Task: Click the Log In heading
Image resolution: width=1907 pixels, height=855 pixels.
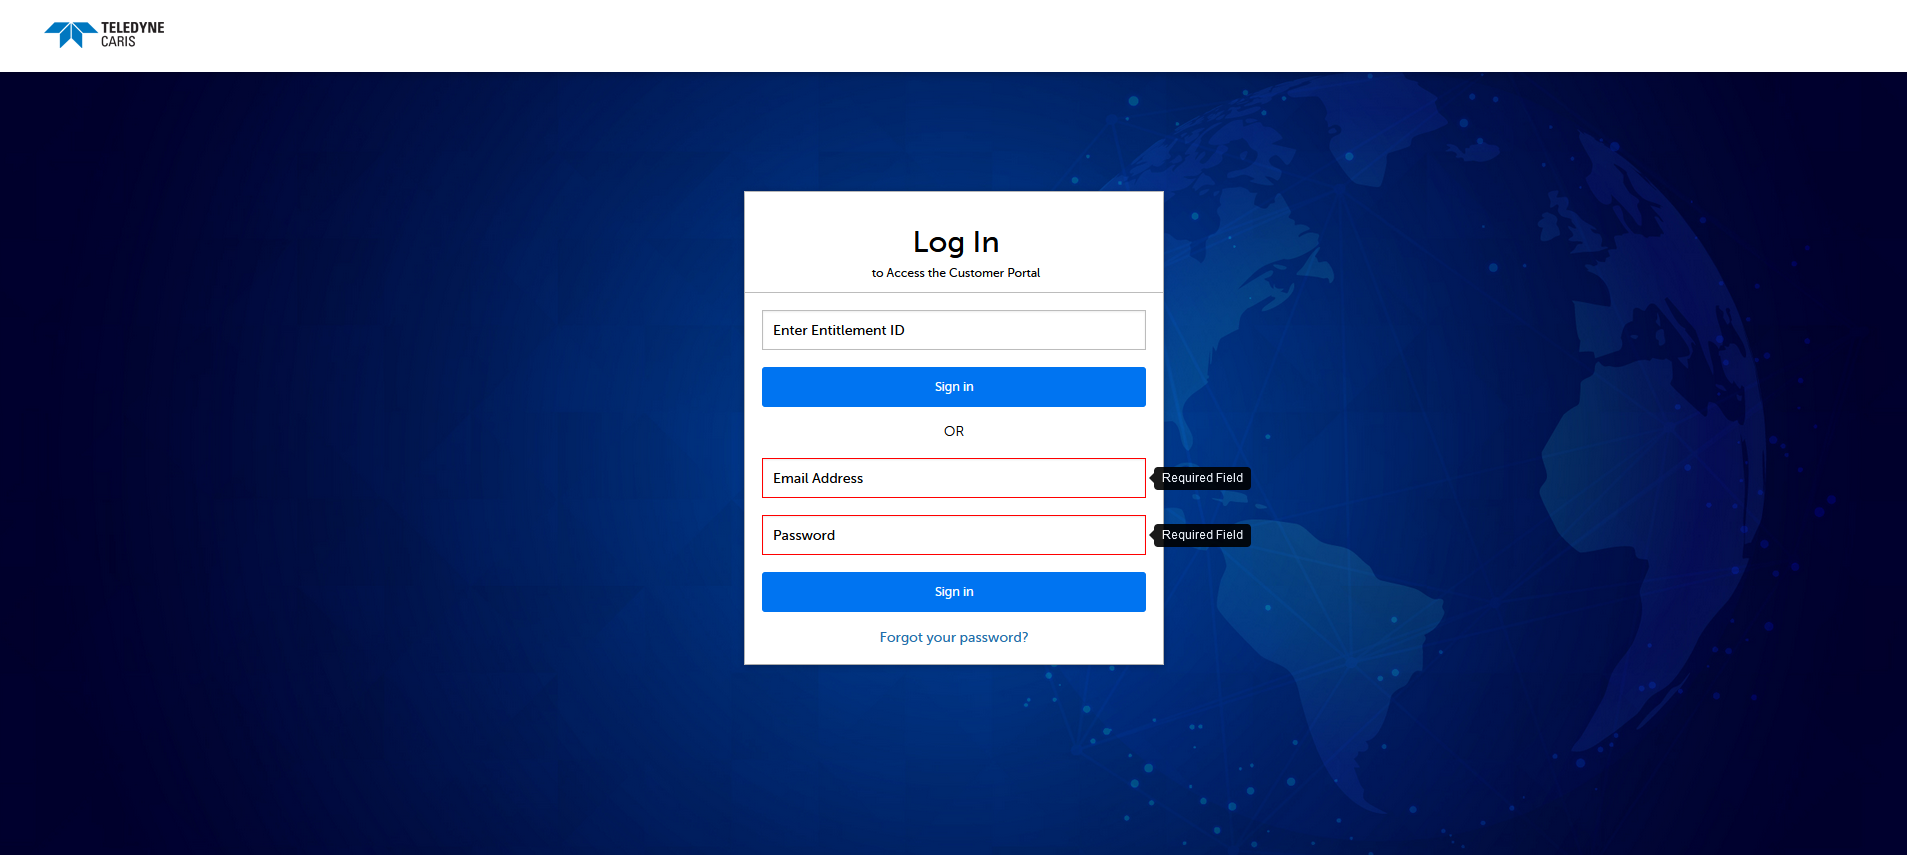Action: tap(955, 242)
